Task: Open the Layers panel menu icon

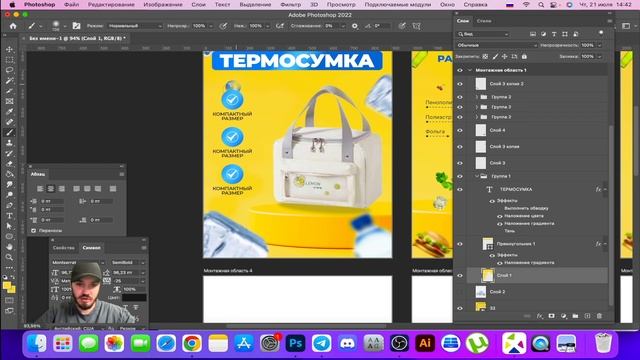Action: 609,21
